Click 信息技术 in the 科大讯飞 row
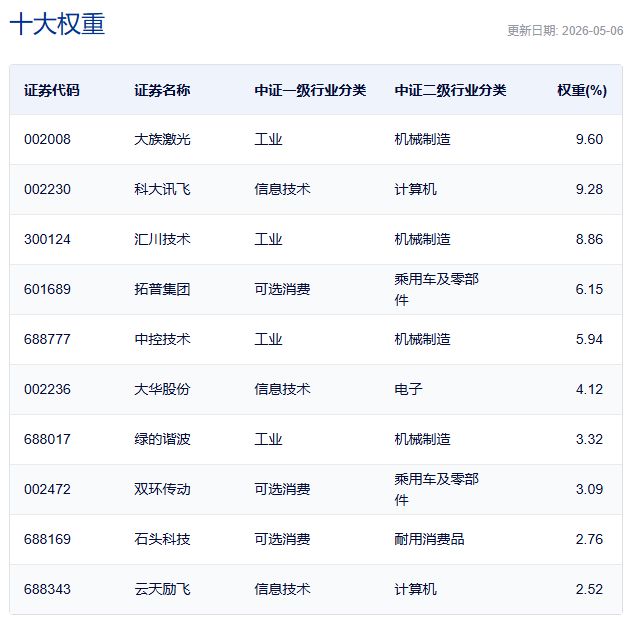Screen dimensions: 628x621 coord(282,189)
